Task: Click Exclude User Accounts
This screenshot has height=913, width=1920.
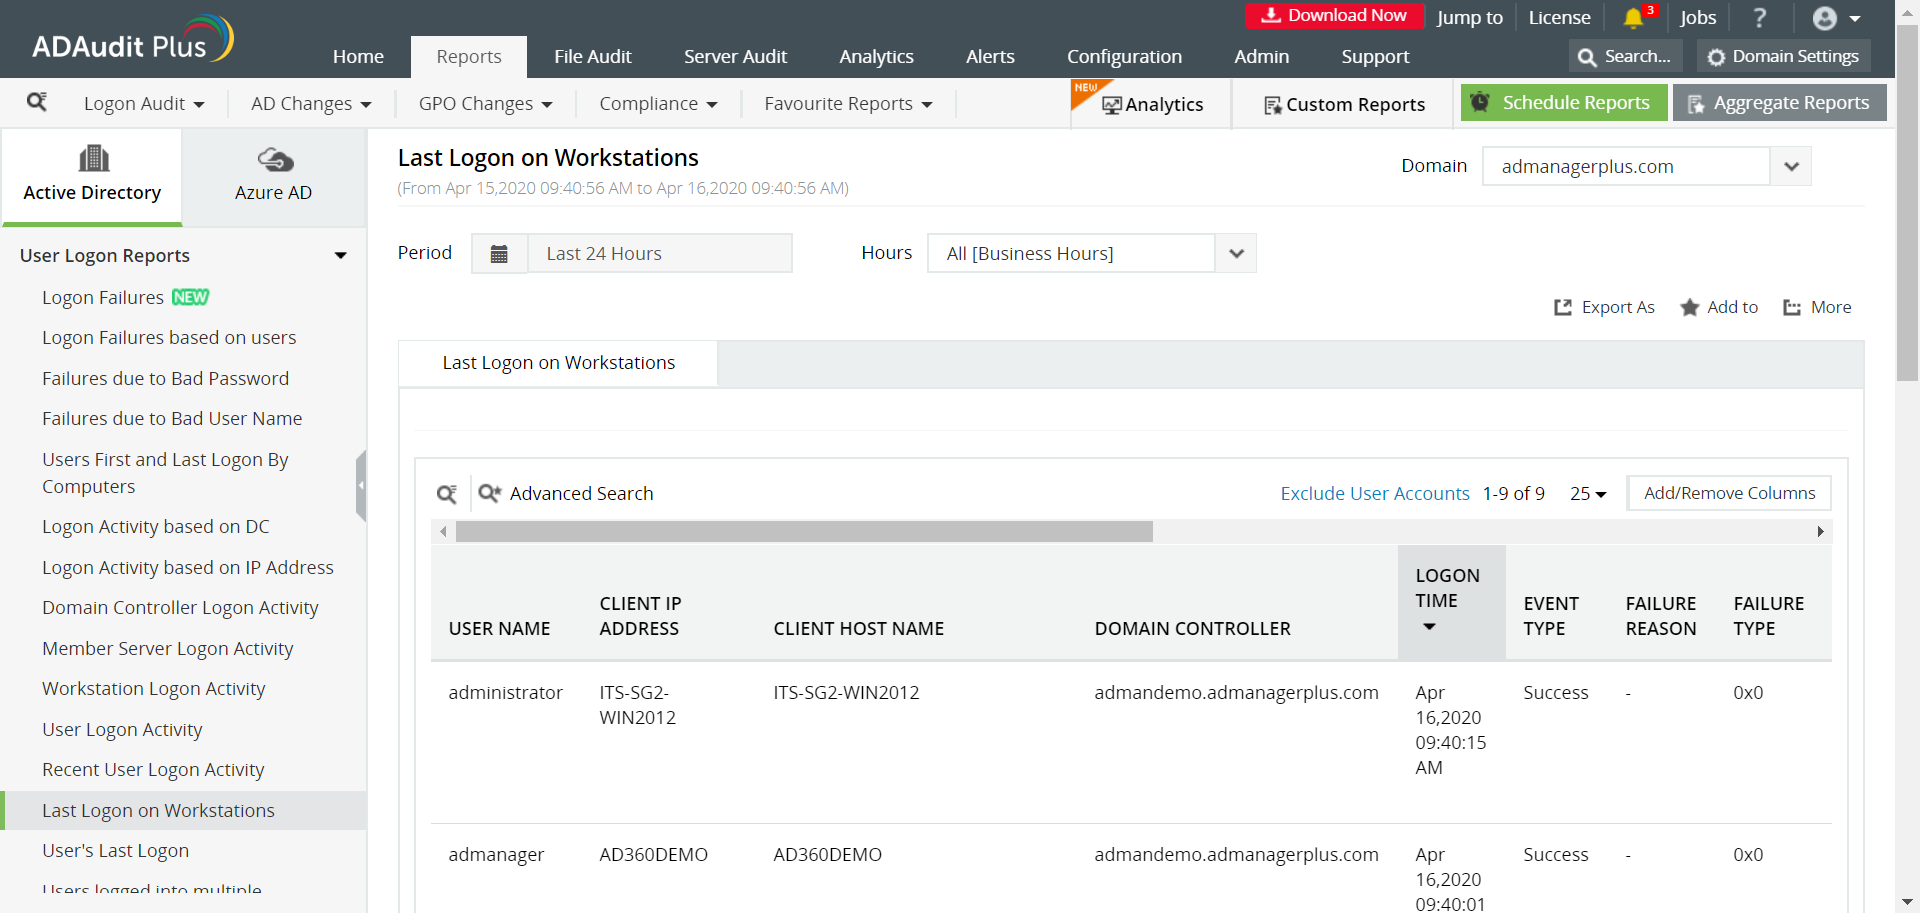Action: point(1374,493)
